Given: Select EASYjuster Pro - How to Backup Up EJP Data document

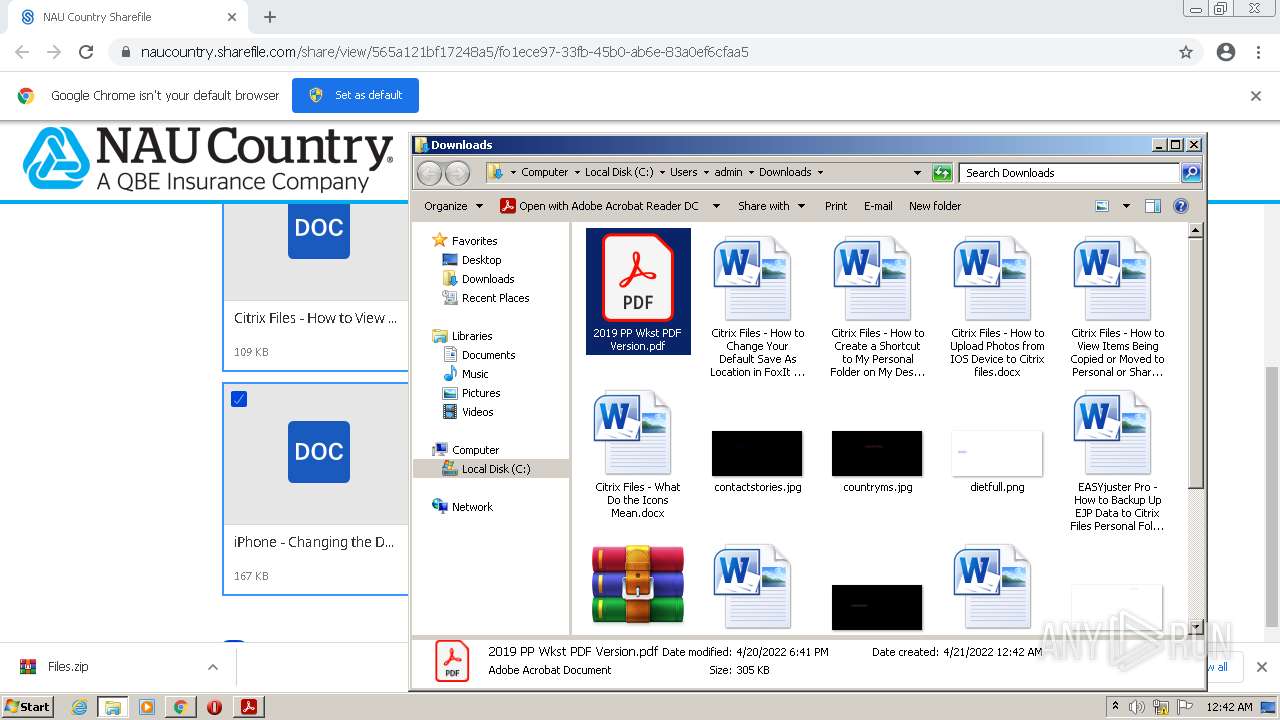Looking at the screenshot, I should (x=1117, y=462).
